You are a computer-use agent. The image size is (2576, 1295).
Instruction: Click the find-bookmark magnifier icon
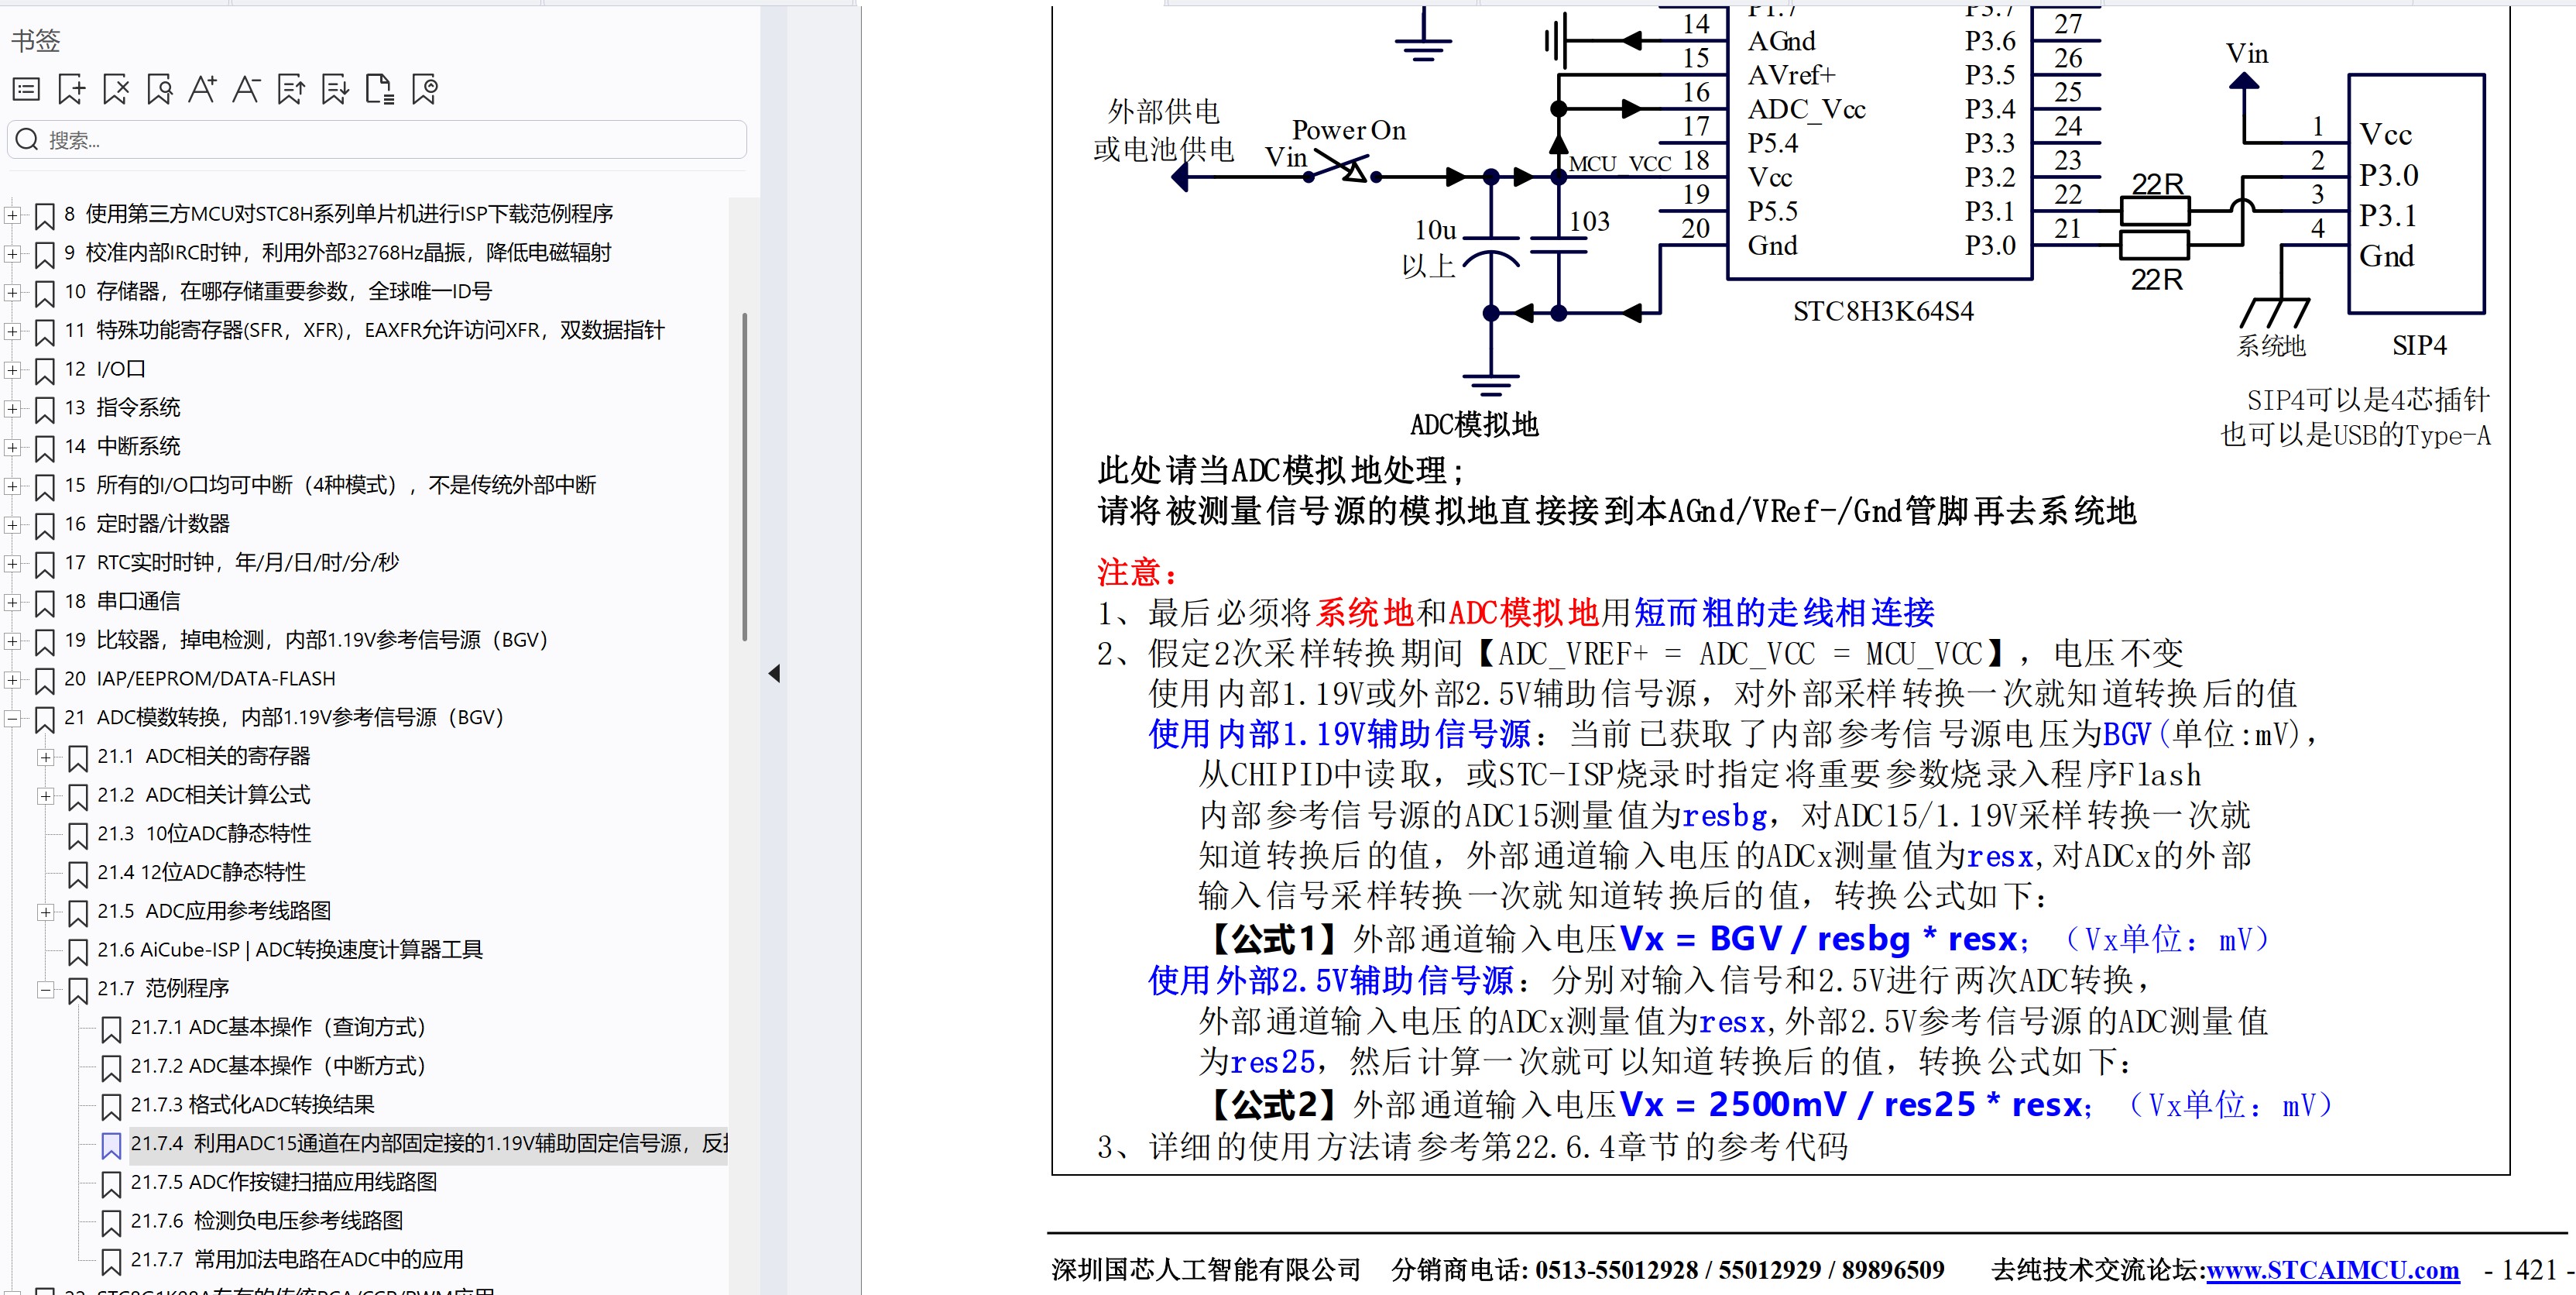point(159,90)
